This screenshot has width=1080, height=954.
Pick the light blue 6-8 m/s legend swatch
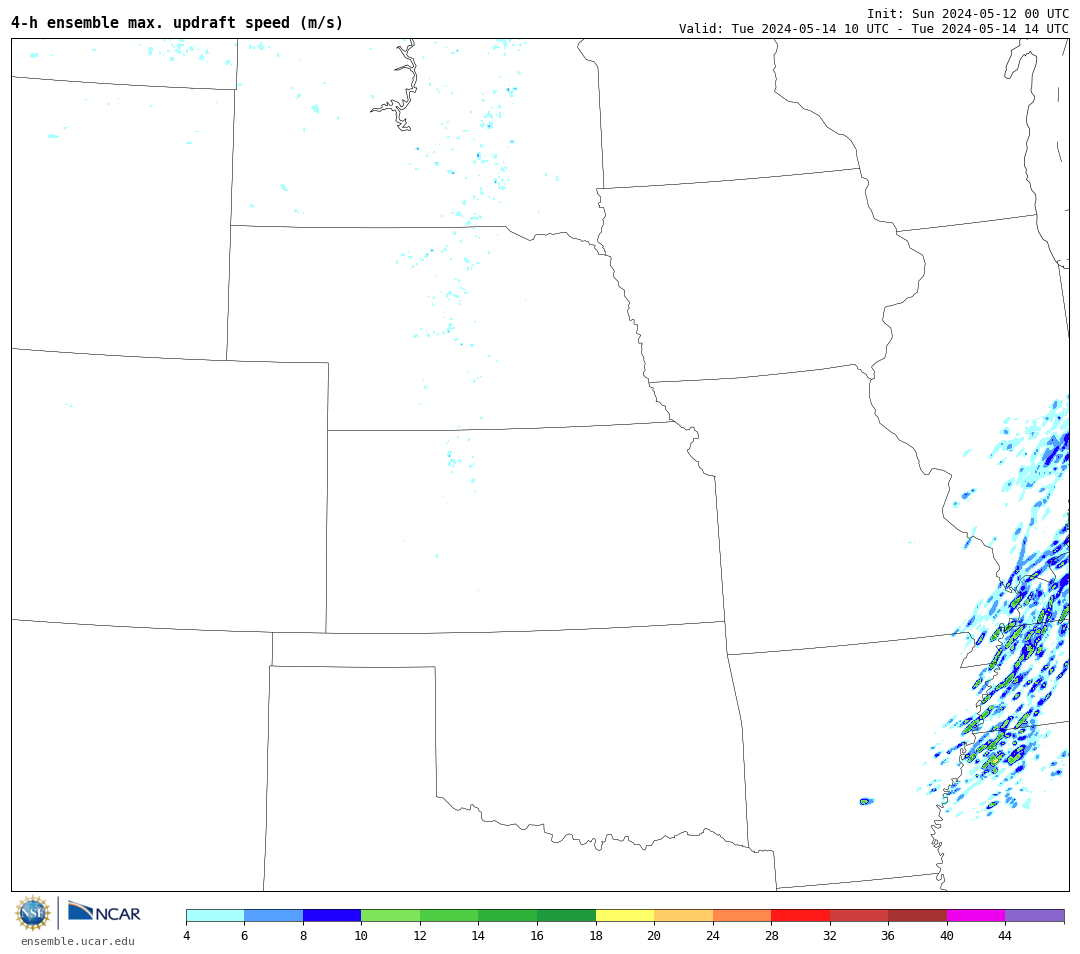273,915
